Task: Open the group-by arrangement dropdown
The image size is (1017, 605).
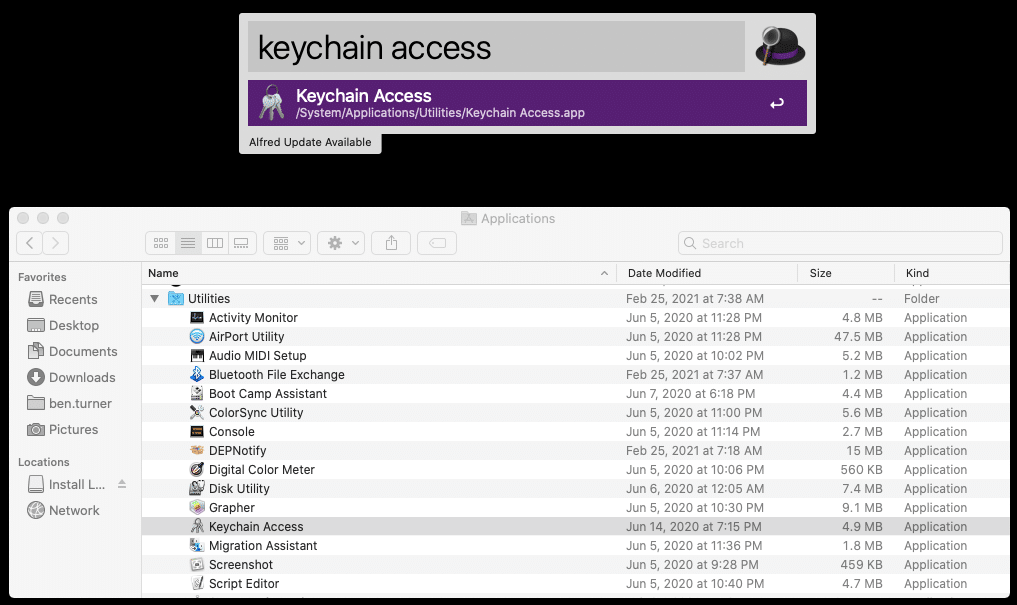Action: [287, 243]
